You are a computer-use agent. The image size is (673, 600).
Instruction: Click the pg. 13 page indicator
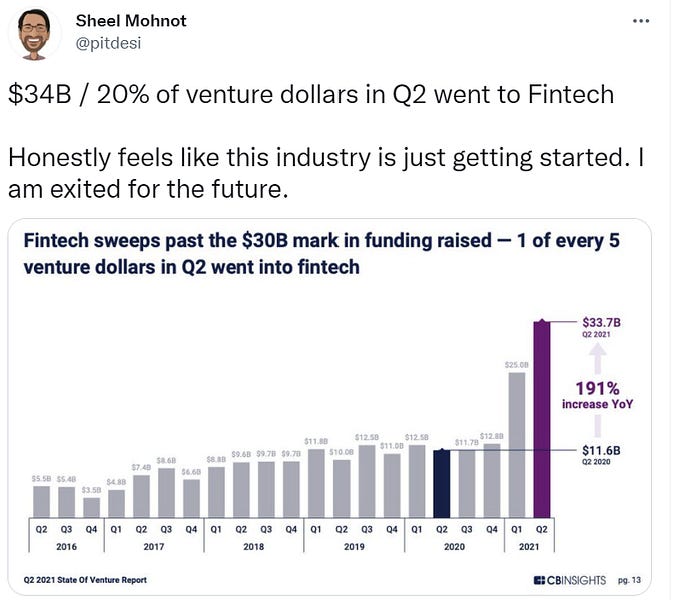629,580
